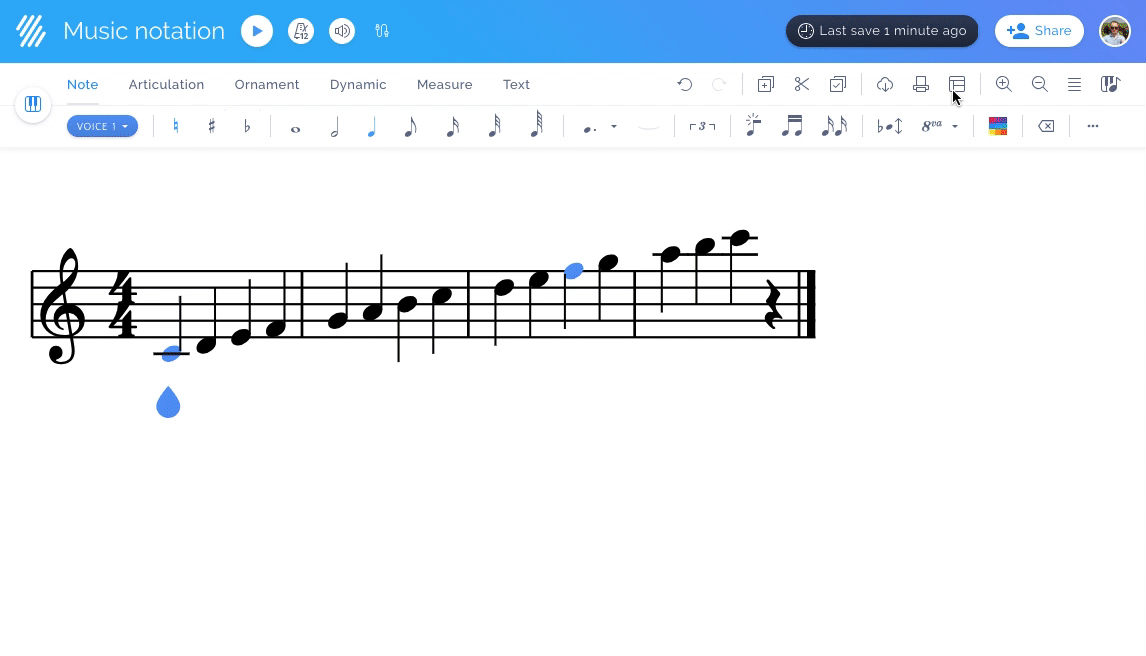Undo the last edit
The image size is (1146, 656).
684,84
